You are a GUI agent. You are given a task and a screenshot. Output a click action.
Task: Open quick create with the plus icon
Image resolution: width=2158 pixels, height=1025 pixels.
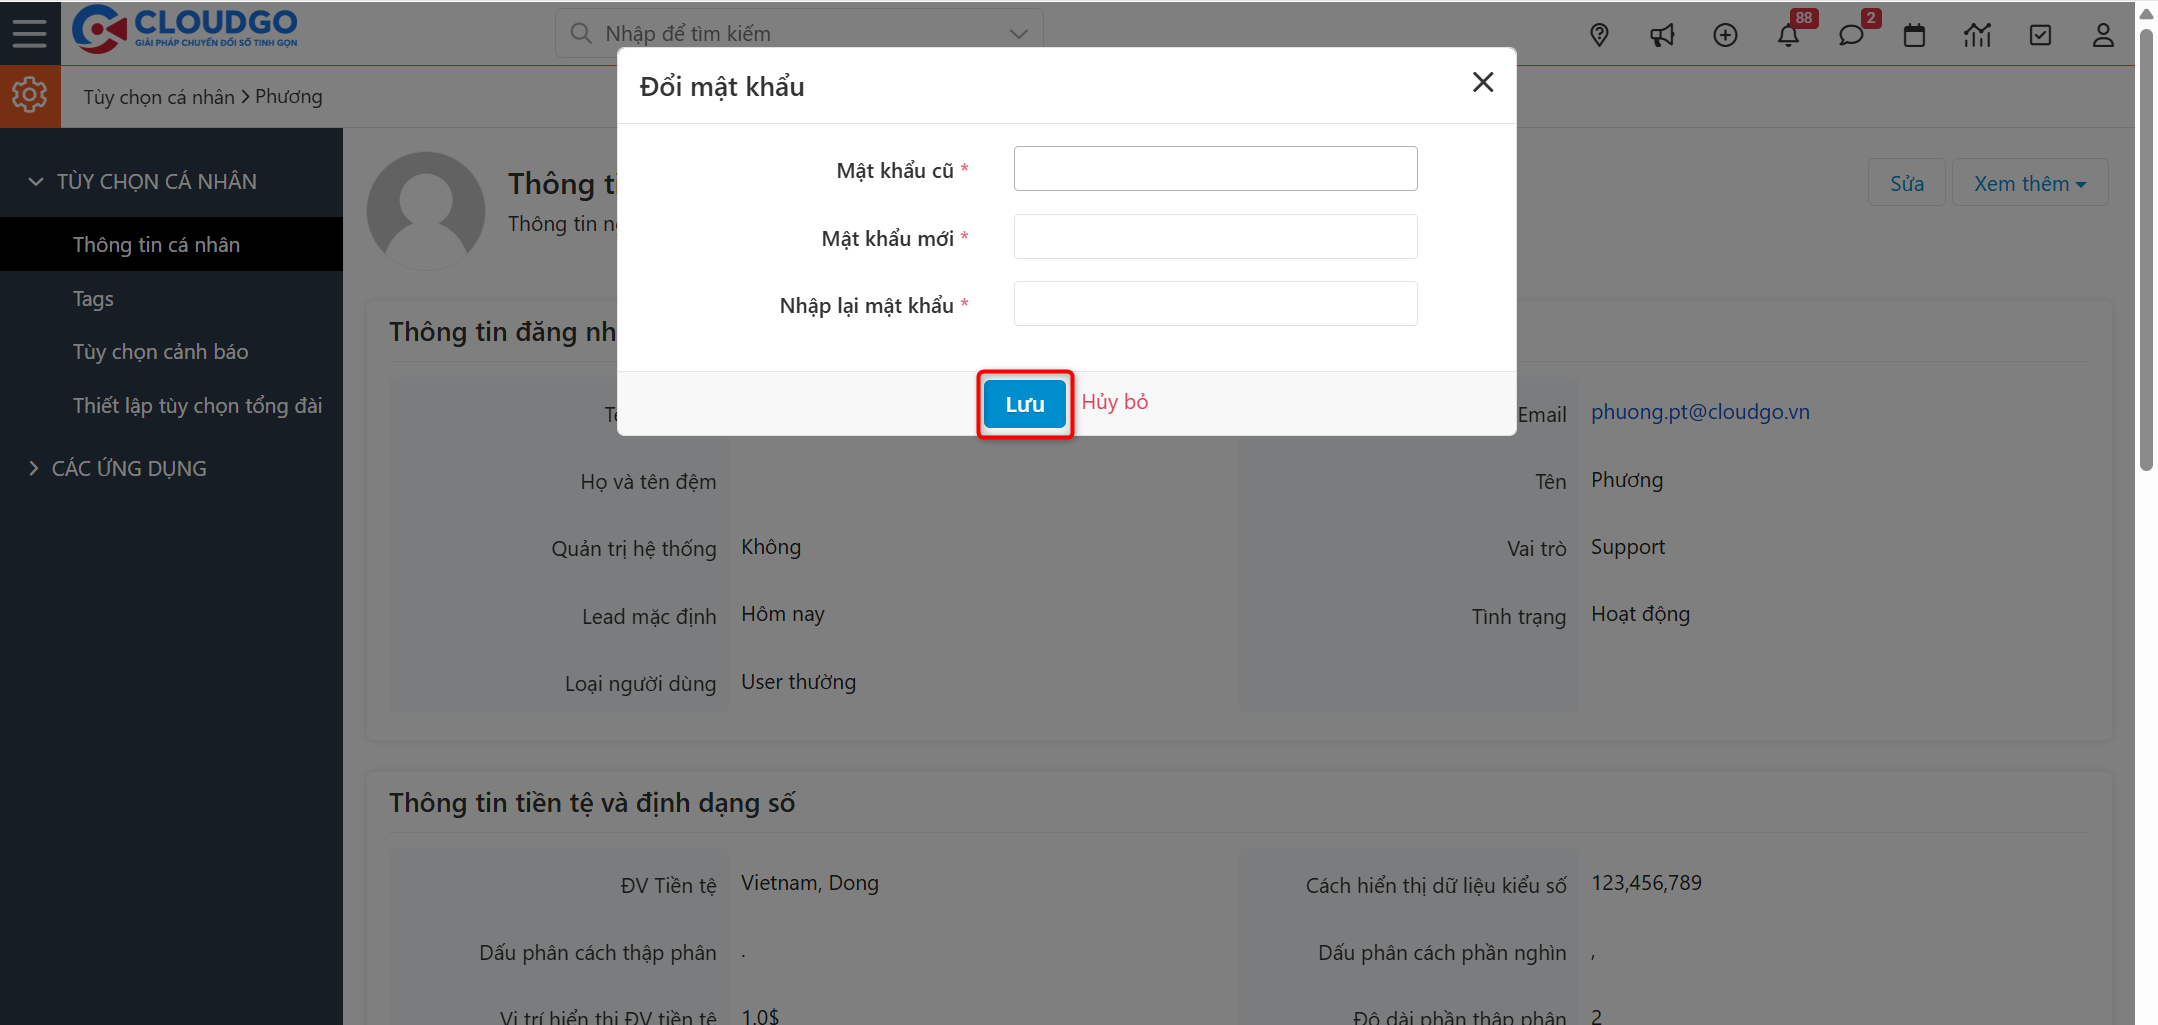[1726, 34]
